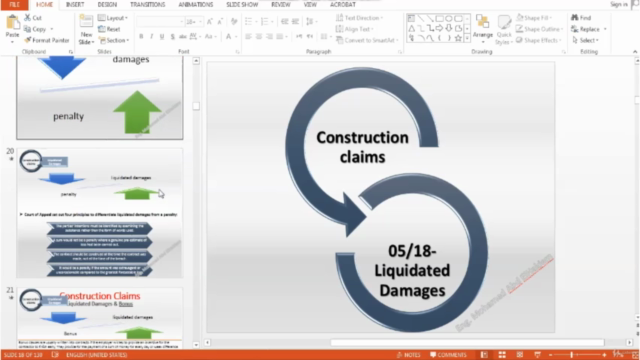Viewport: 640px width, 360px height.
Task: Click the Replace button
Action: [589, 29]
